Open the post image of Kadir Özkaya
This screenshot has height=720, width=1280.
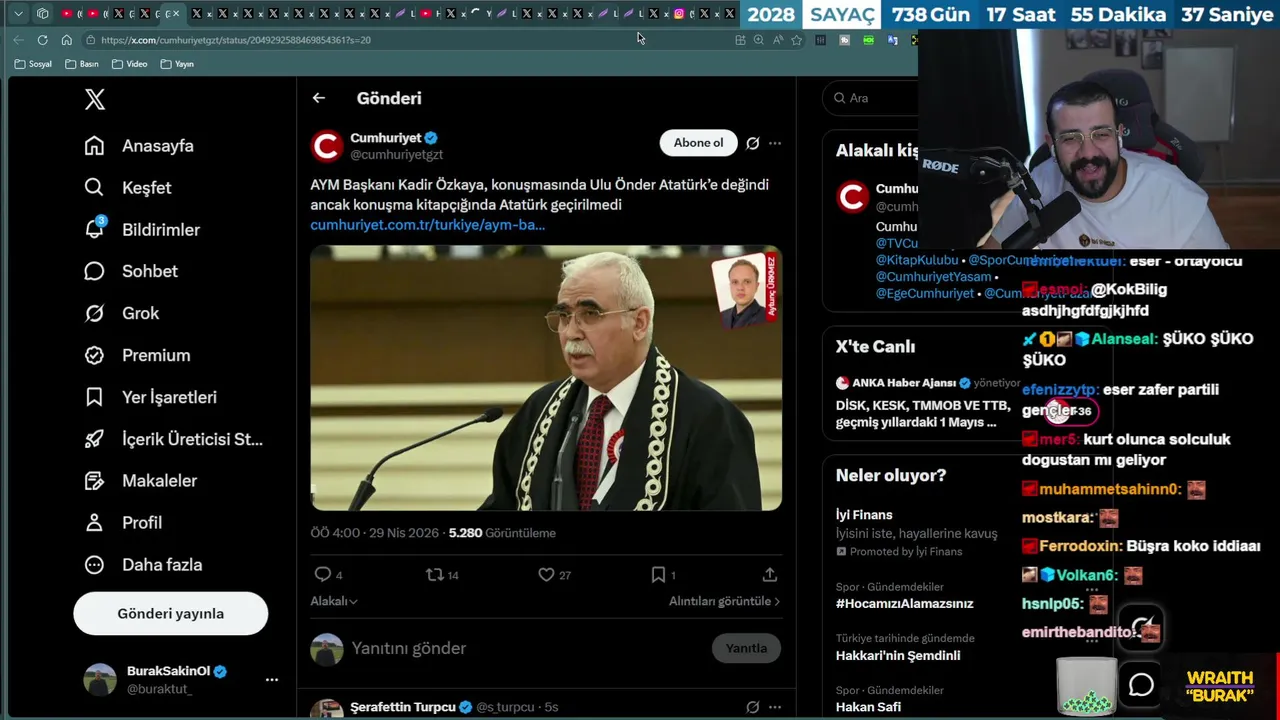(x=546, y=378)
